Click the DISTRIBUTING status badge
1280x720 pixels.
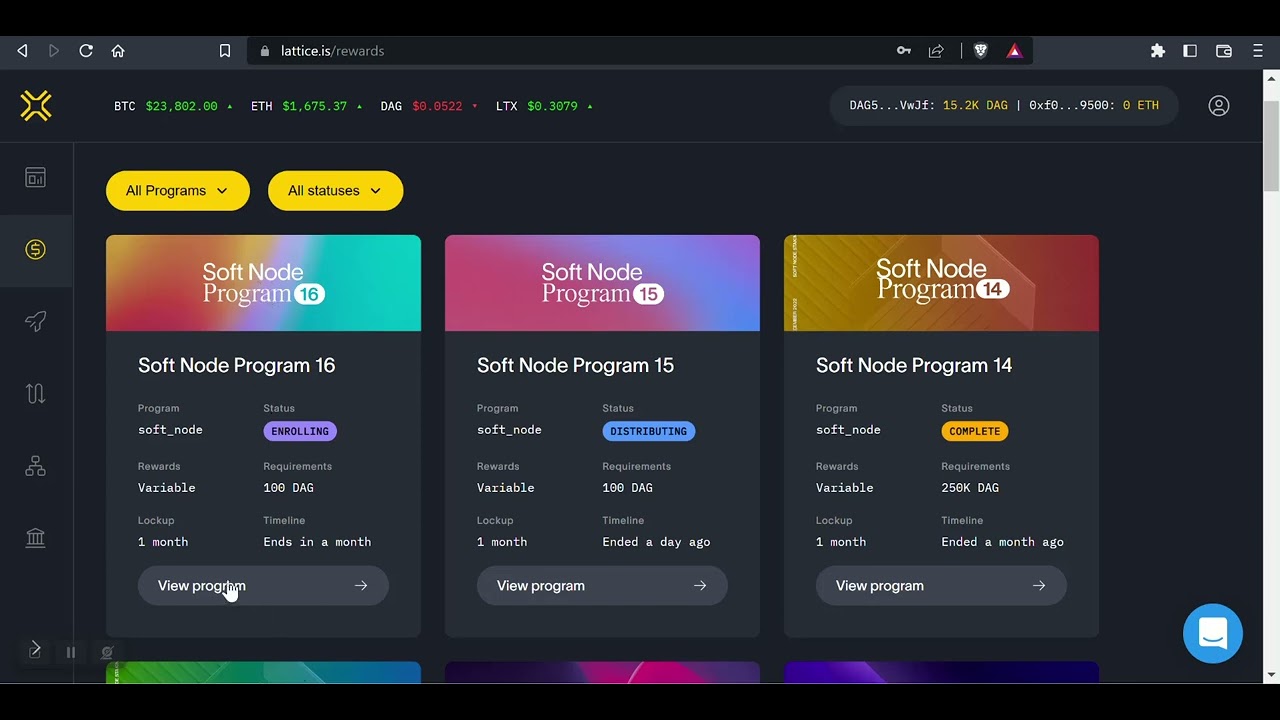[x=649, y=431]
